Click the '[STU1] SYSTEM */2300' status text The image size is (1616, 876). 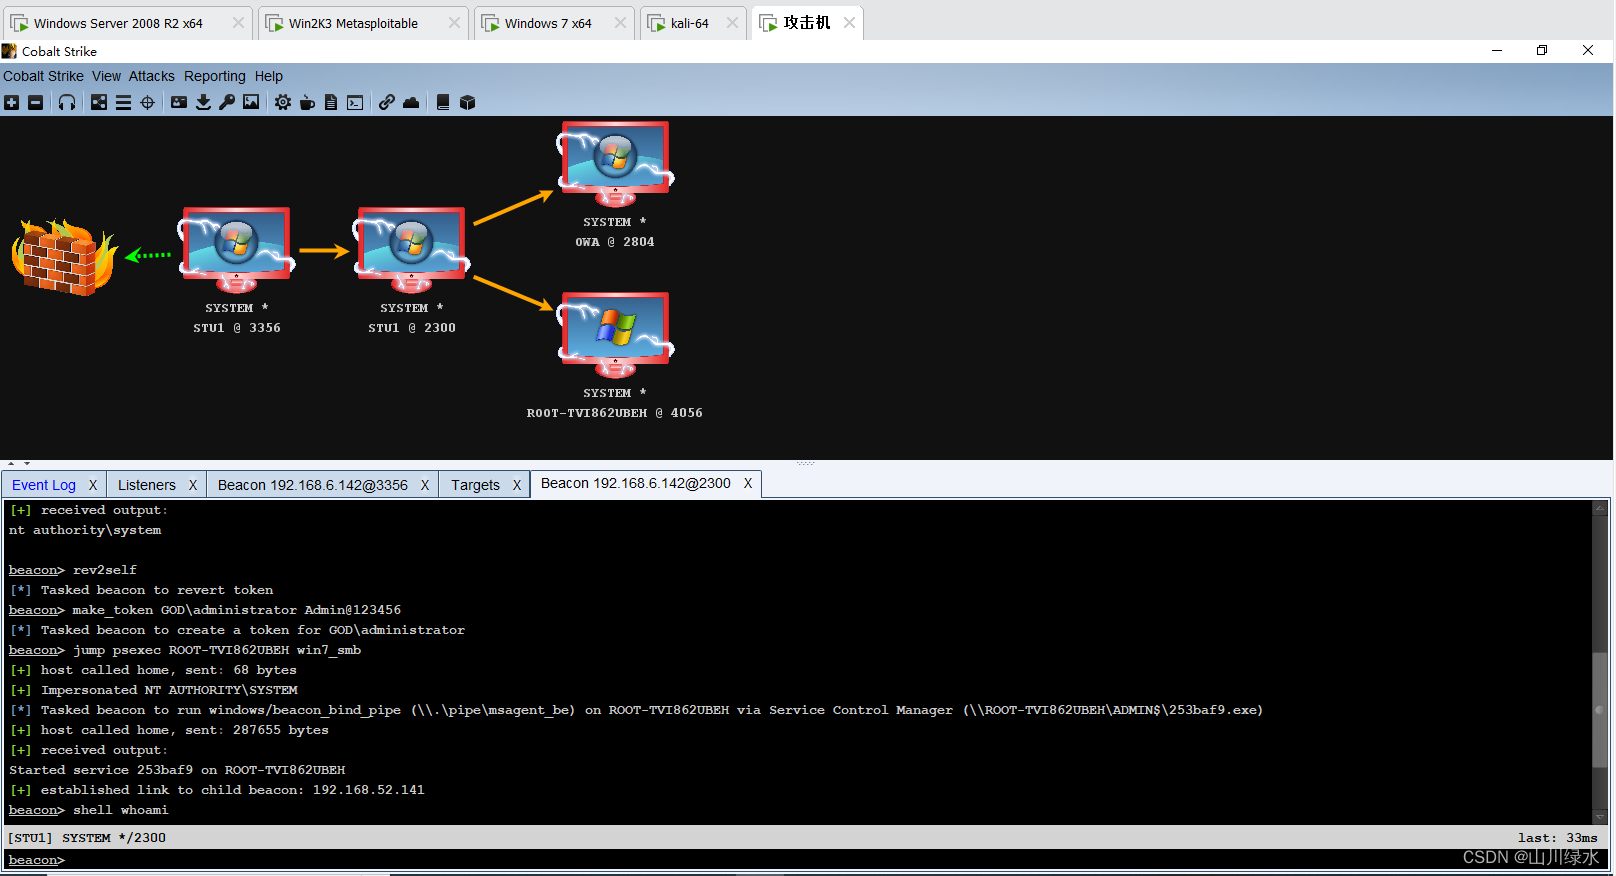[x=87, y=838]
